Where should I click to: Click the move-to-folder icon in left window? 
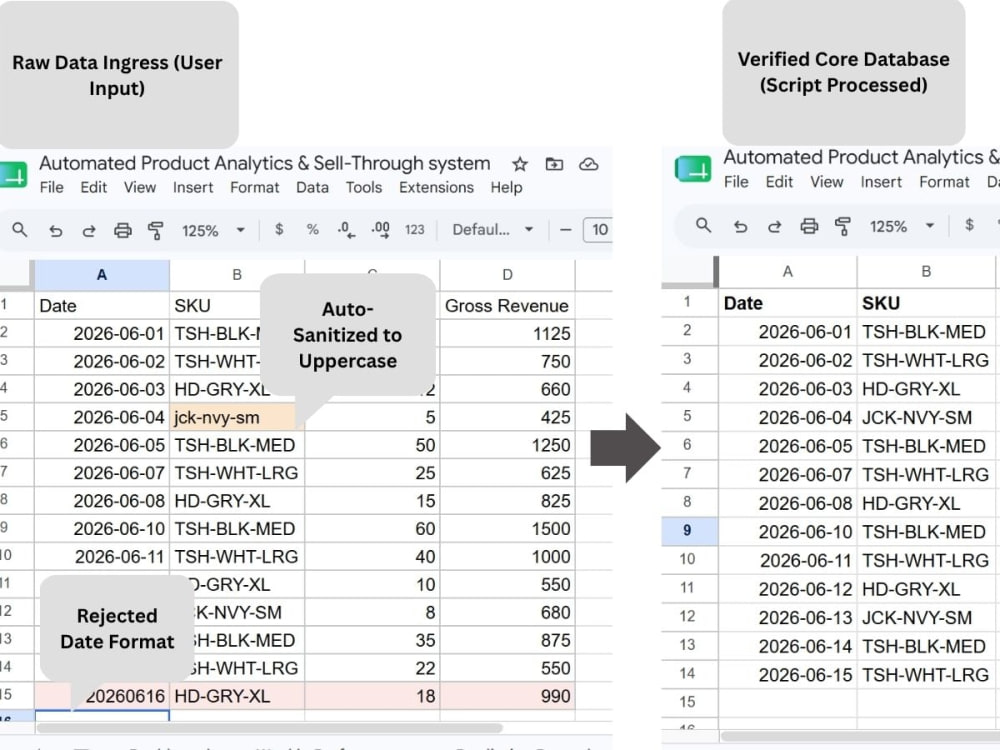pyautogui.click(x=554, y=165)
